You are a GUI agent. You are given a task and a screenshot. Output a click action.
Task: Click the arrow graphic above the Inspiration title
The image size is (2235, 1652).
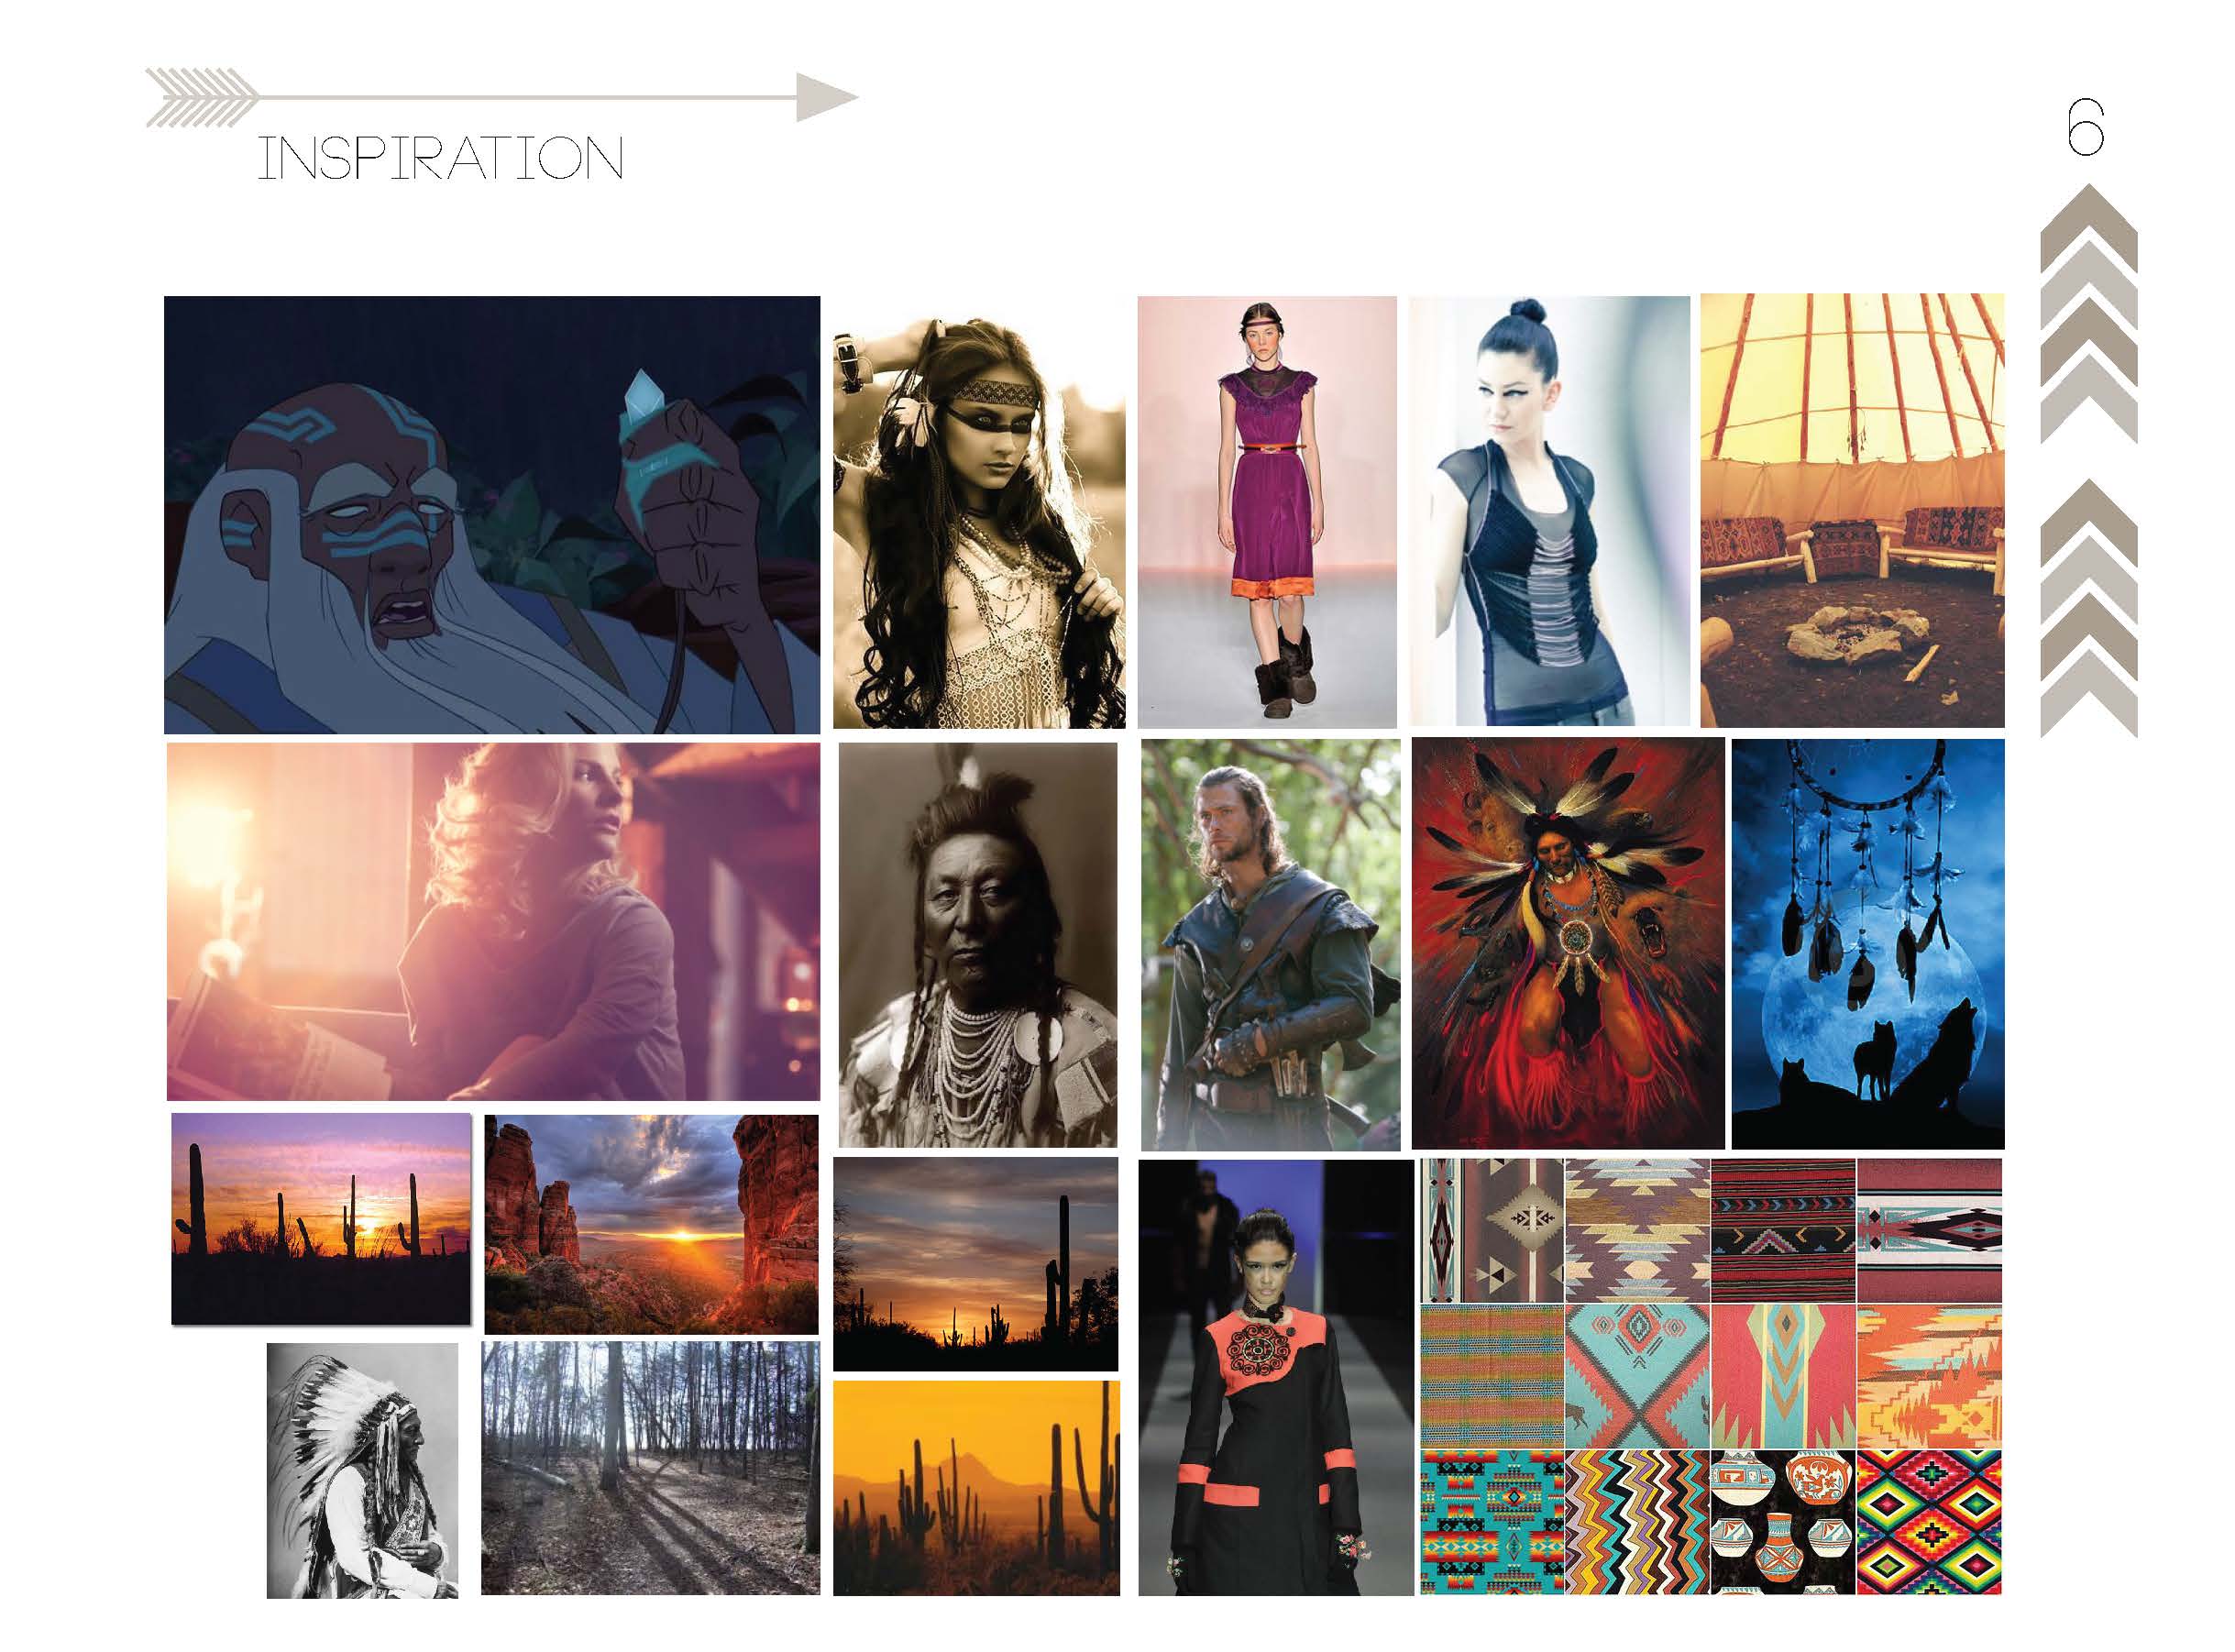pos(502,97)
